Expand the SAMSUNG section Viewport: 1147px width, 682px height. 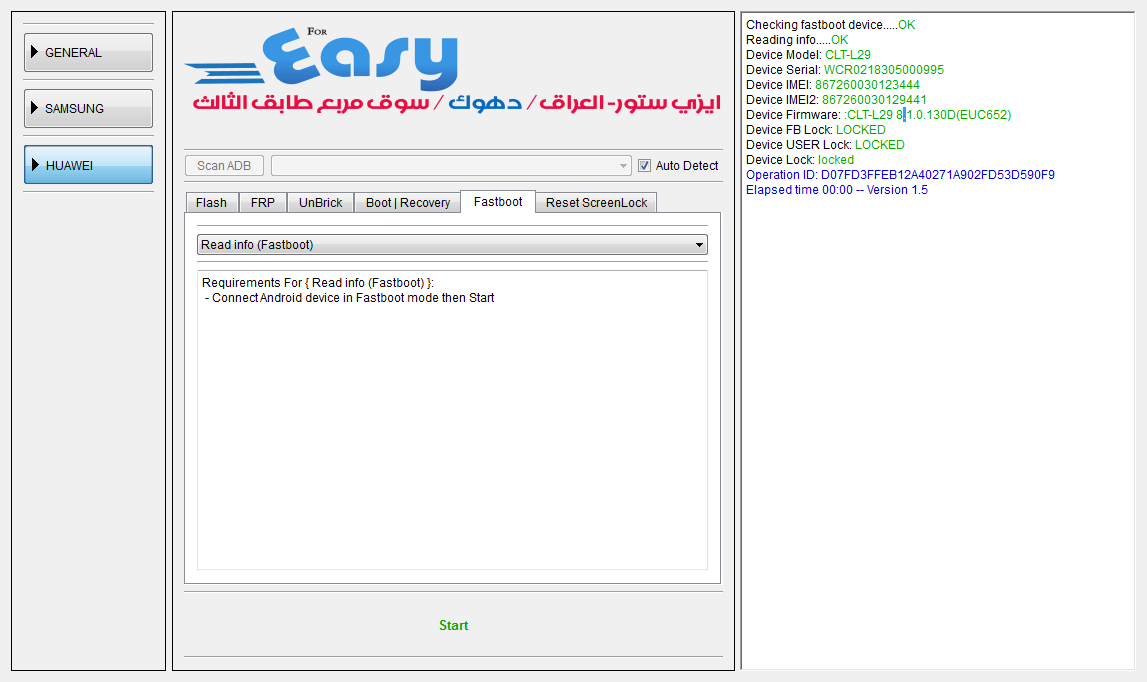89,108
